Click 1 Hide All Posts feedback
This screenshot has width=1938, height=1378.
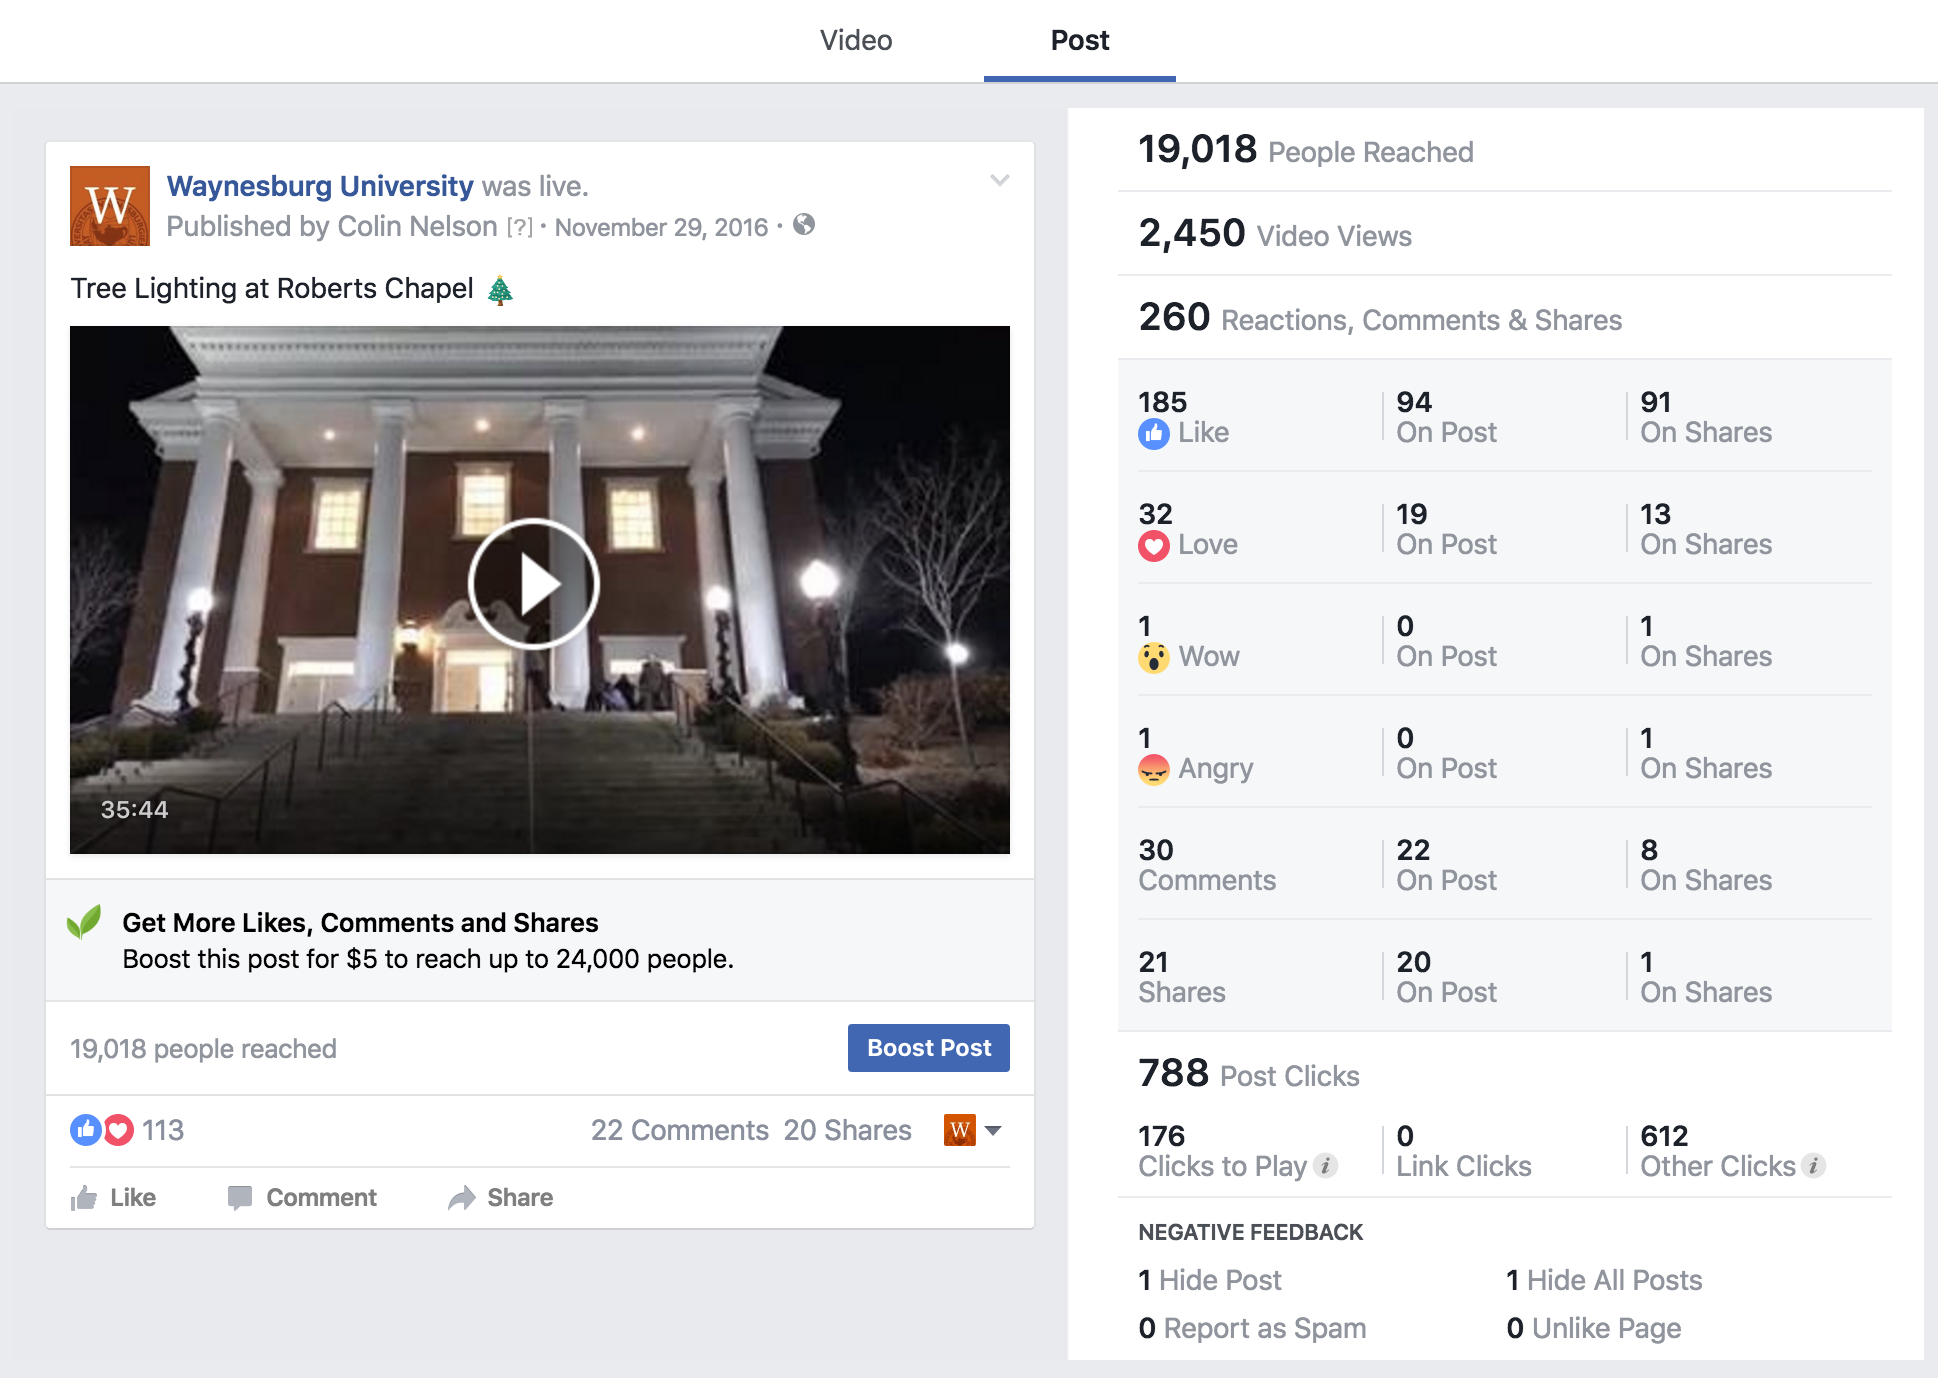point(1604,1280)
